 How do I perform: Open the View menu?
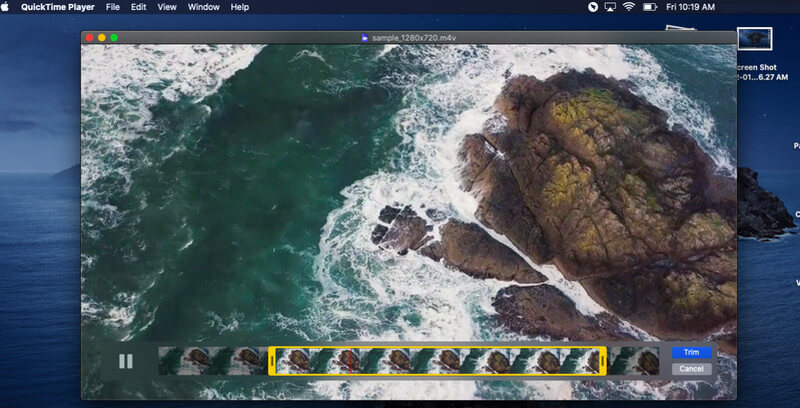click(x=167, y=7)
